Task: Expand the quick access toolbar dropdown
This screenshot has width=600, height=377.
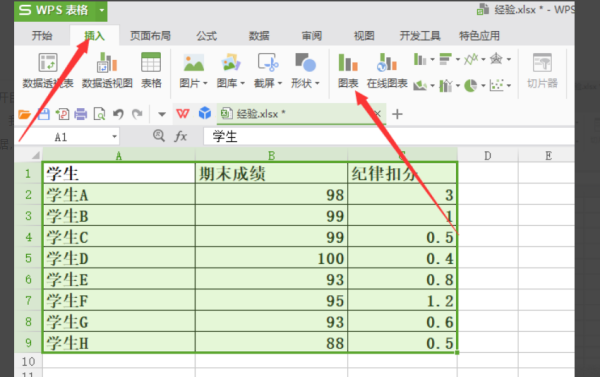Action: 162,114
